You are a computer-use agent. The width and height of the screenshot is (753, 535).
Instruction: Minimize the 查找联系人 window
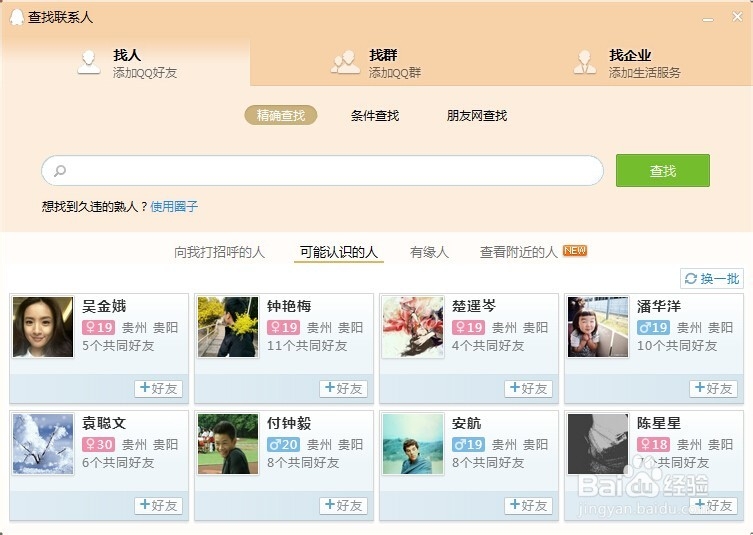708,19
